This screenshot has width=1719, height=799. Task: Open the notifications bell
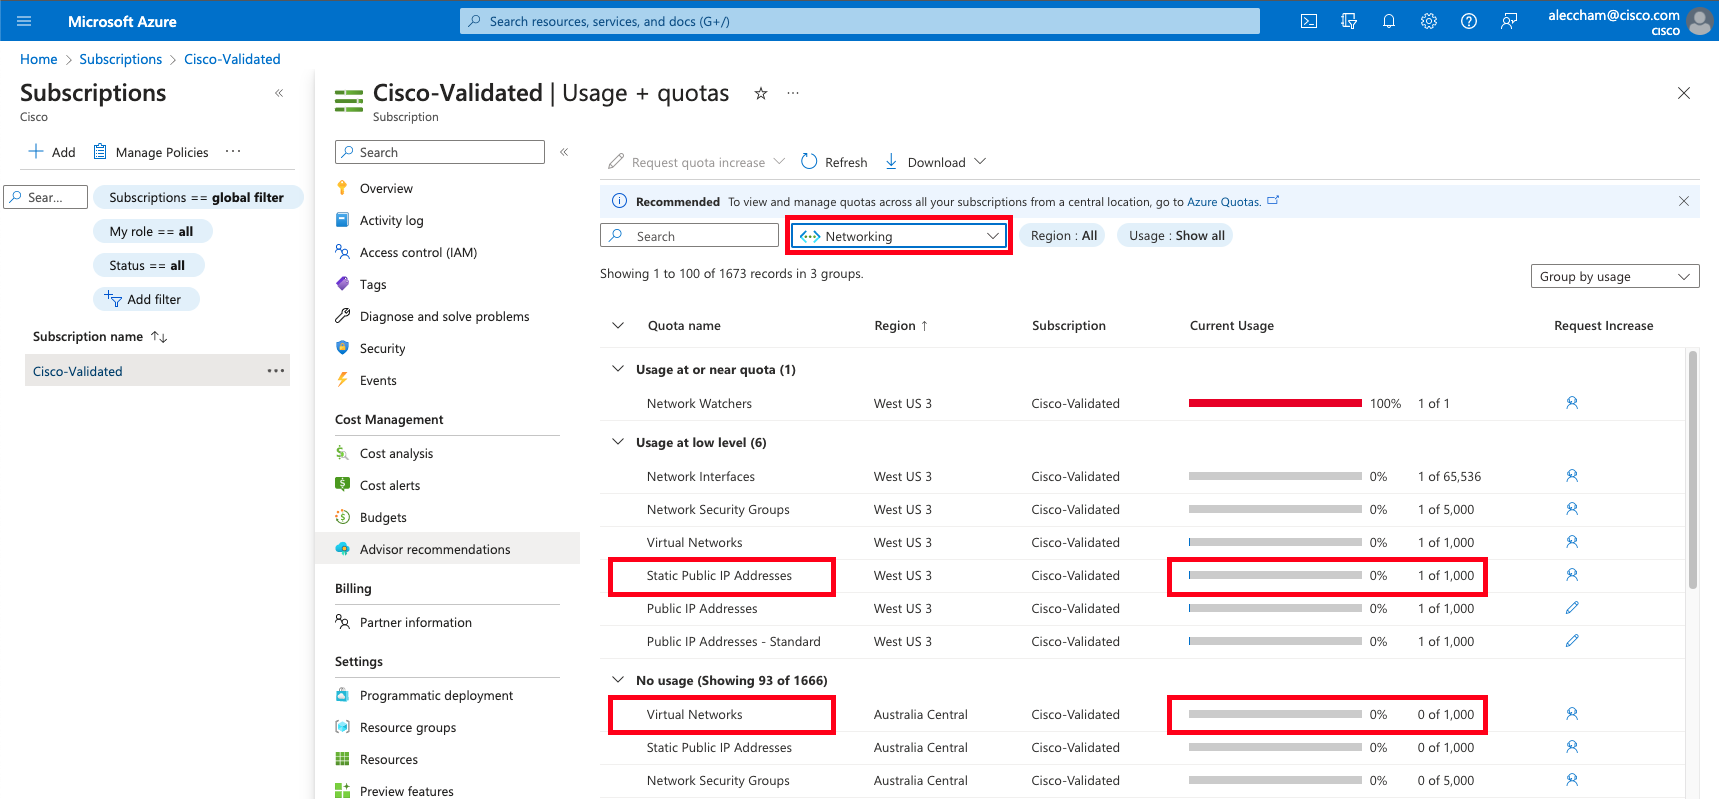pos(1389,21)
